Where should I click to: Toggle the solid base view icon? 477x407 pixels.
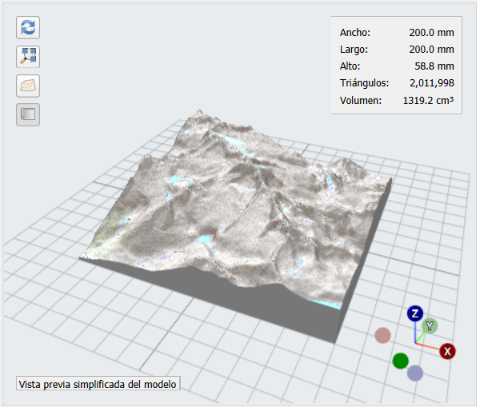(x=28, y=115)
